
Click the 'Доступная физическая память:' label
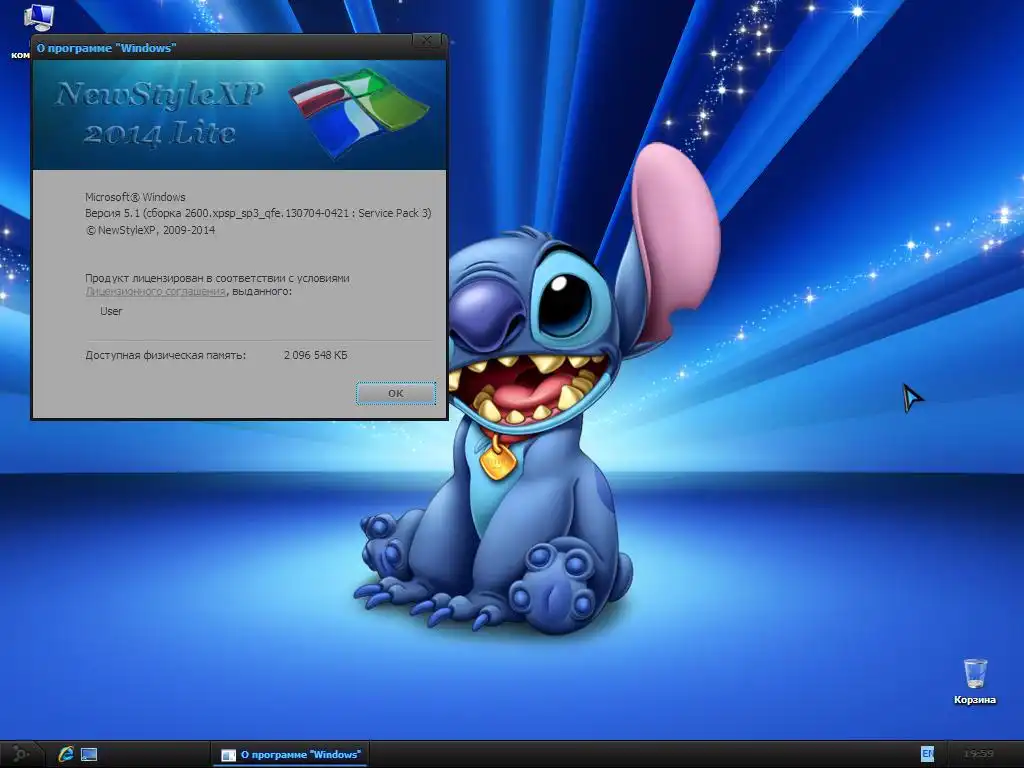[165, 355]
